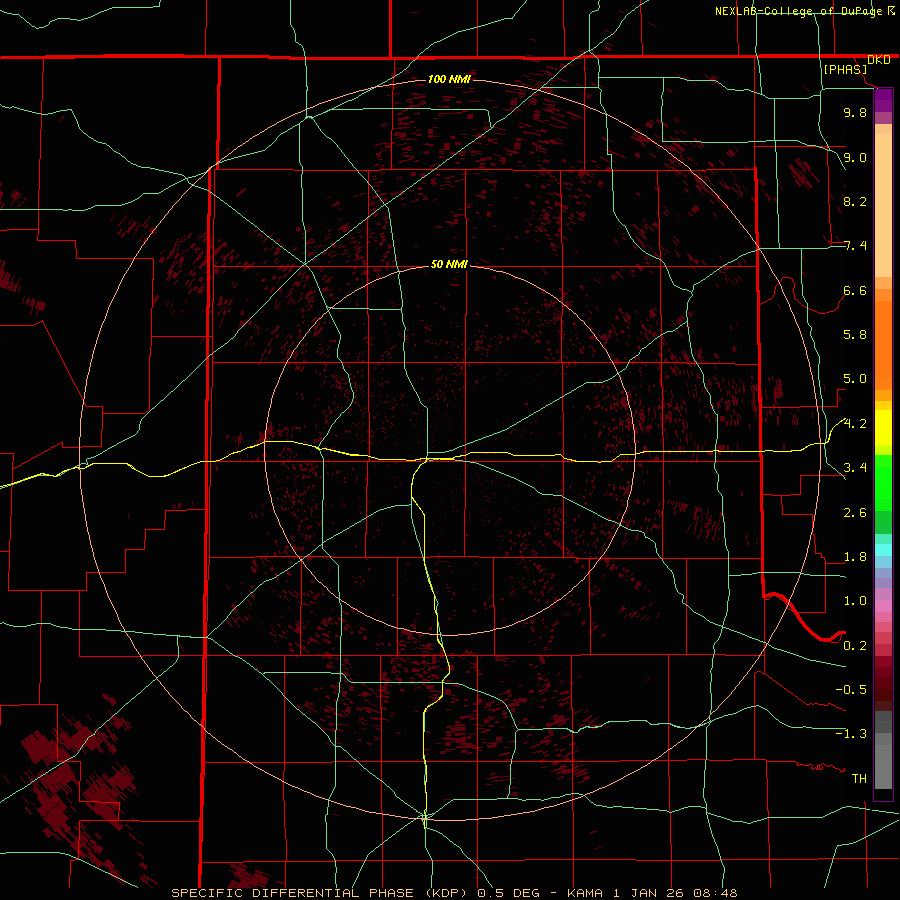Screen dimensions: 900x900
Task: Click the "KAMA" radar site identifier
Action: pyautogui.click(x=585, y=893)
